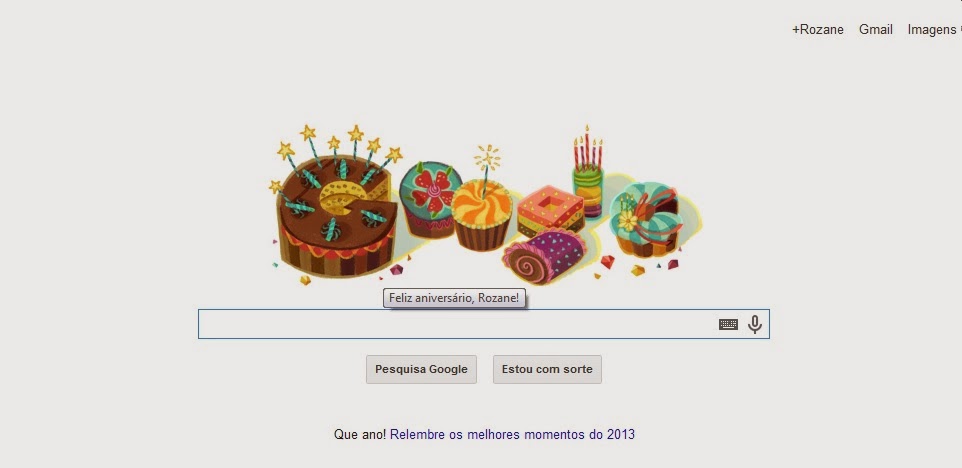Click the Pesquisa Google button
Image resolution: width=962 pixels, height=468 pixels.
click(421, 369)
